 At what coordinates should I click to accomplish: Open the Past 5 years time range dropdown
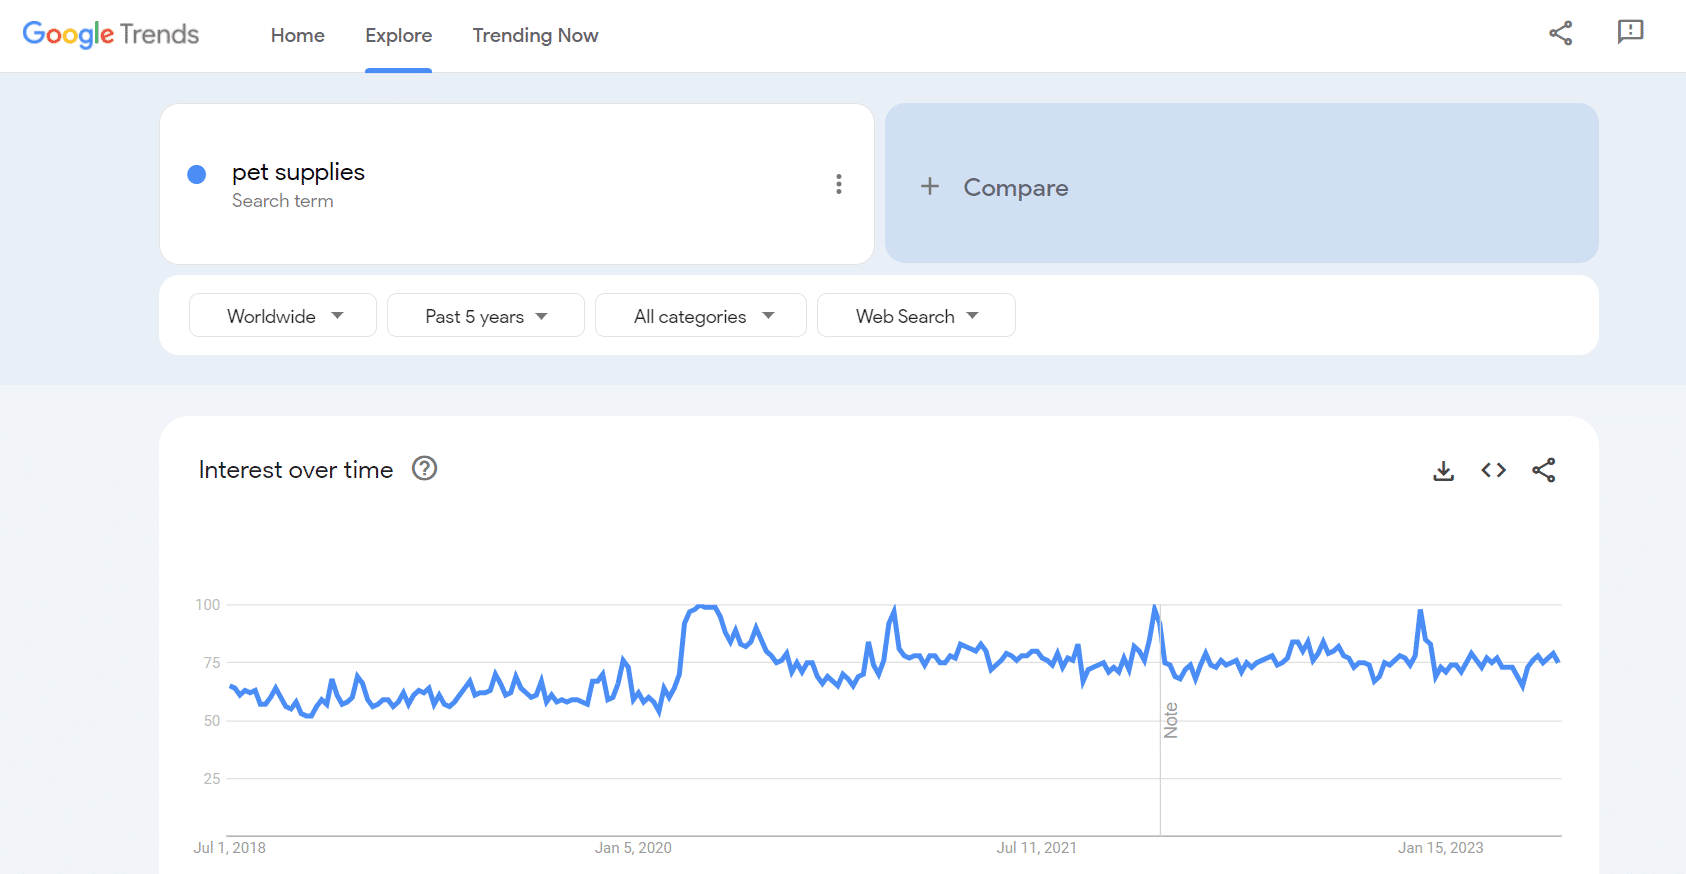click(x=485, y=316)
